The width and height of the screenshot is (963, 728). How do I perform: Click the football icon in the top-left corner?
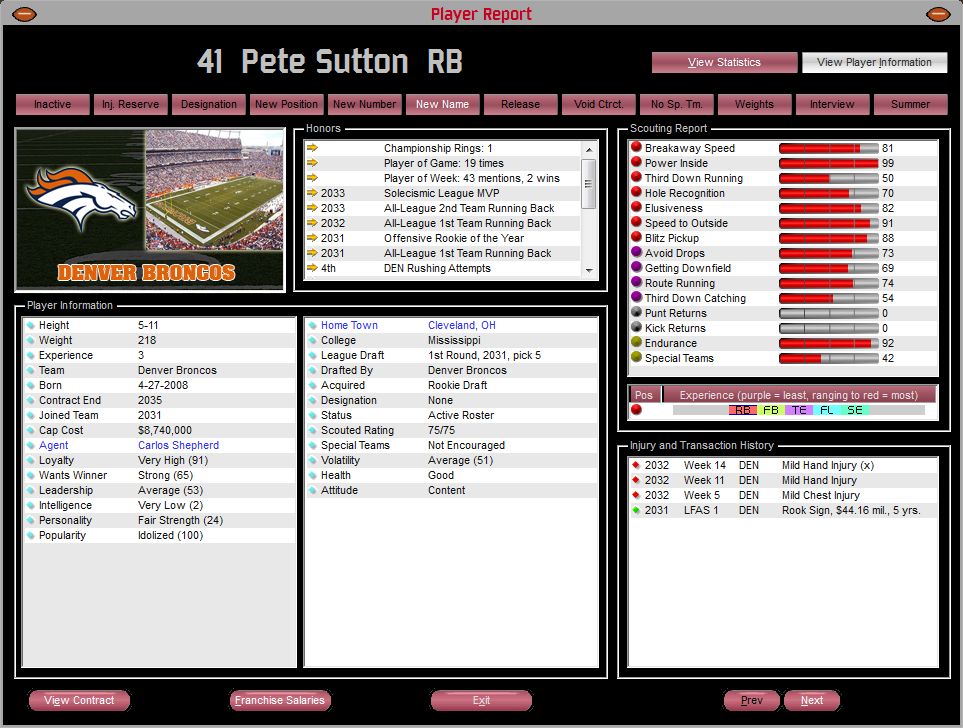click(x=25, y=14)
